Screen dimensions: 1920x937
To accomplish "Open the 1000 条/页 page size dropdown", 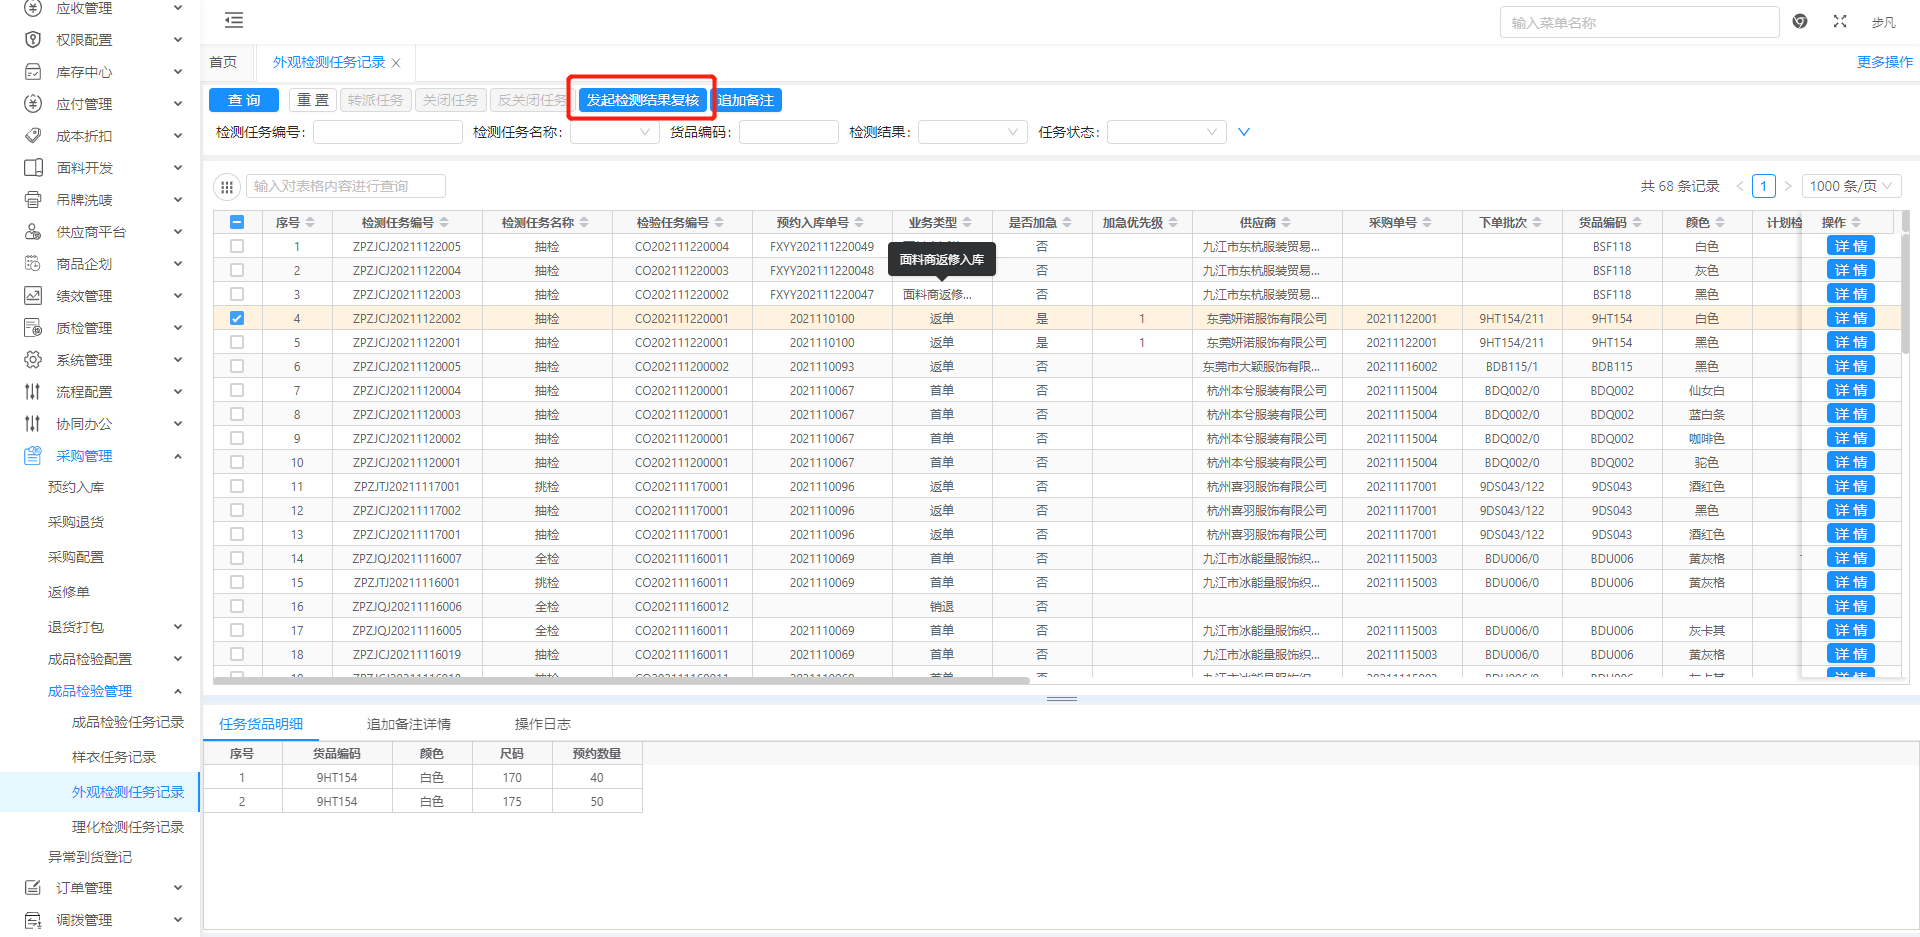I will pos(1850,186).
